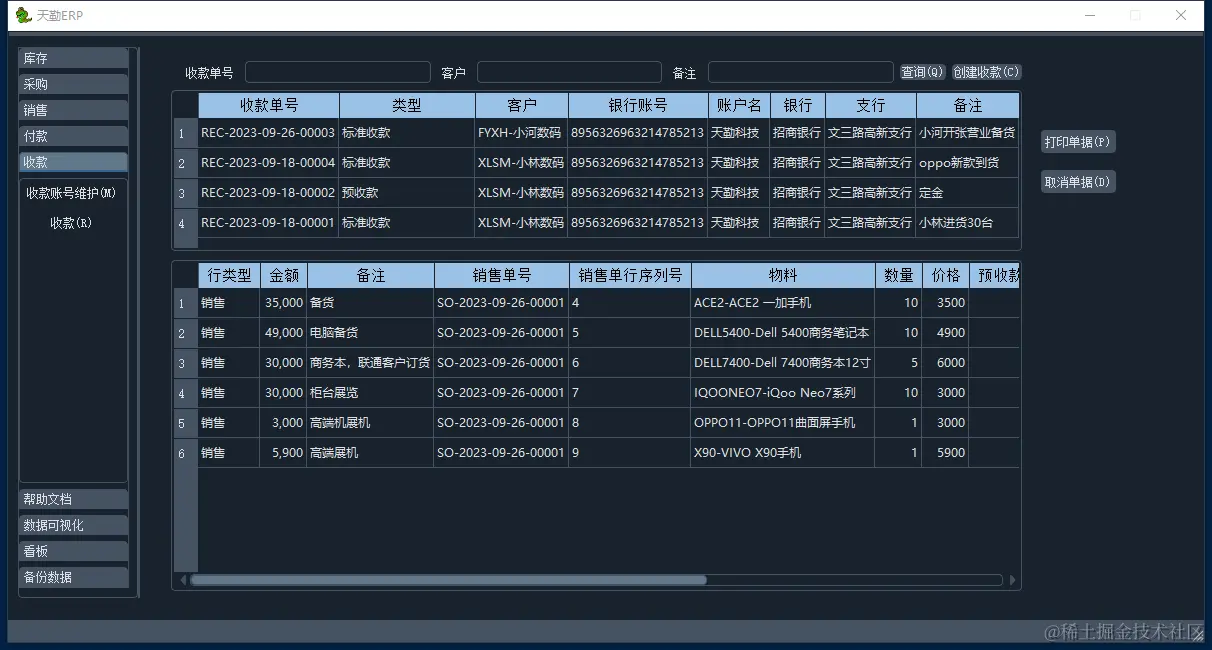Image resolution: width=1212 pixels, height=650 pixels.
Task: Open 数据可视化 from the sidebar
Action: [x=72, y=524]
